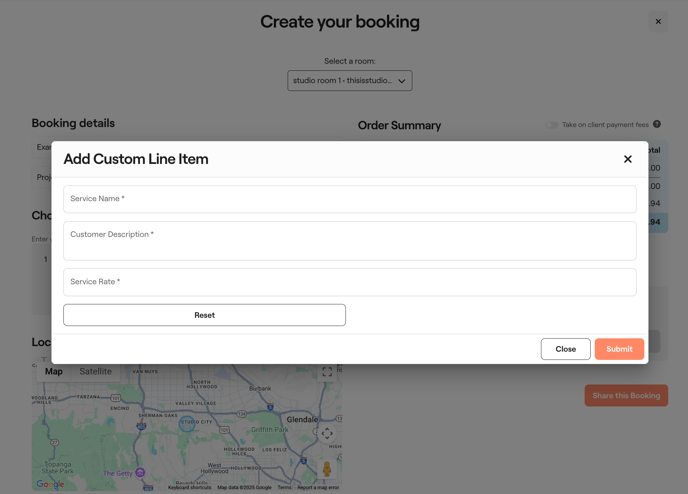Screen dimensions: 688x494
Task: Toggle the map fullscreen view icon
Action: pos(327,372)
